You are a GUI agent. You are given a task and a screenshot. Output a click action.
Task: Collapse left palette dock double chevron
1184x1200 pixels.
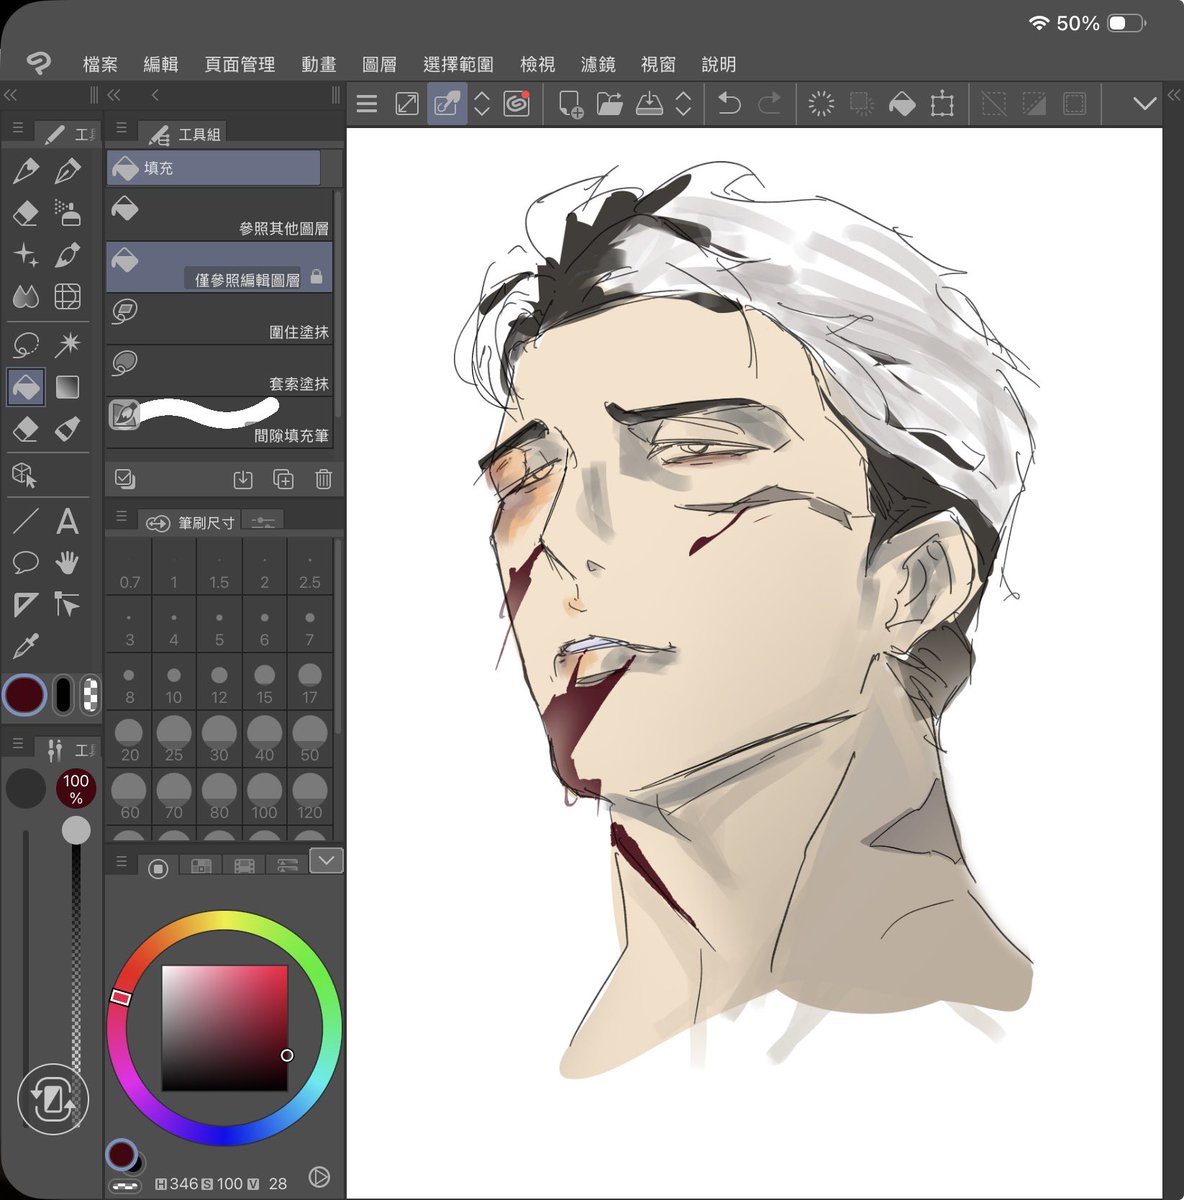10,95
